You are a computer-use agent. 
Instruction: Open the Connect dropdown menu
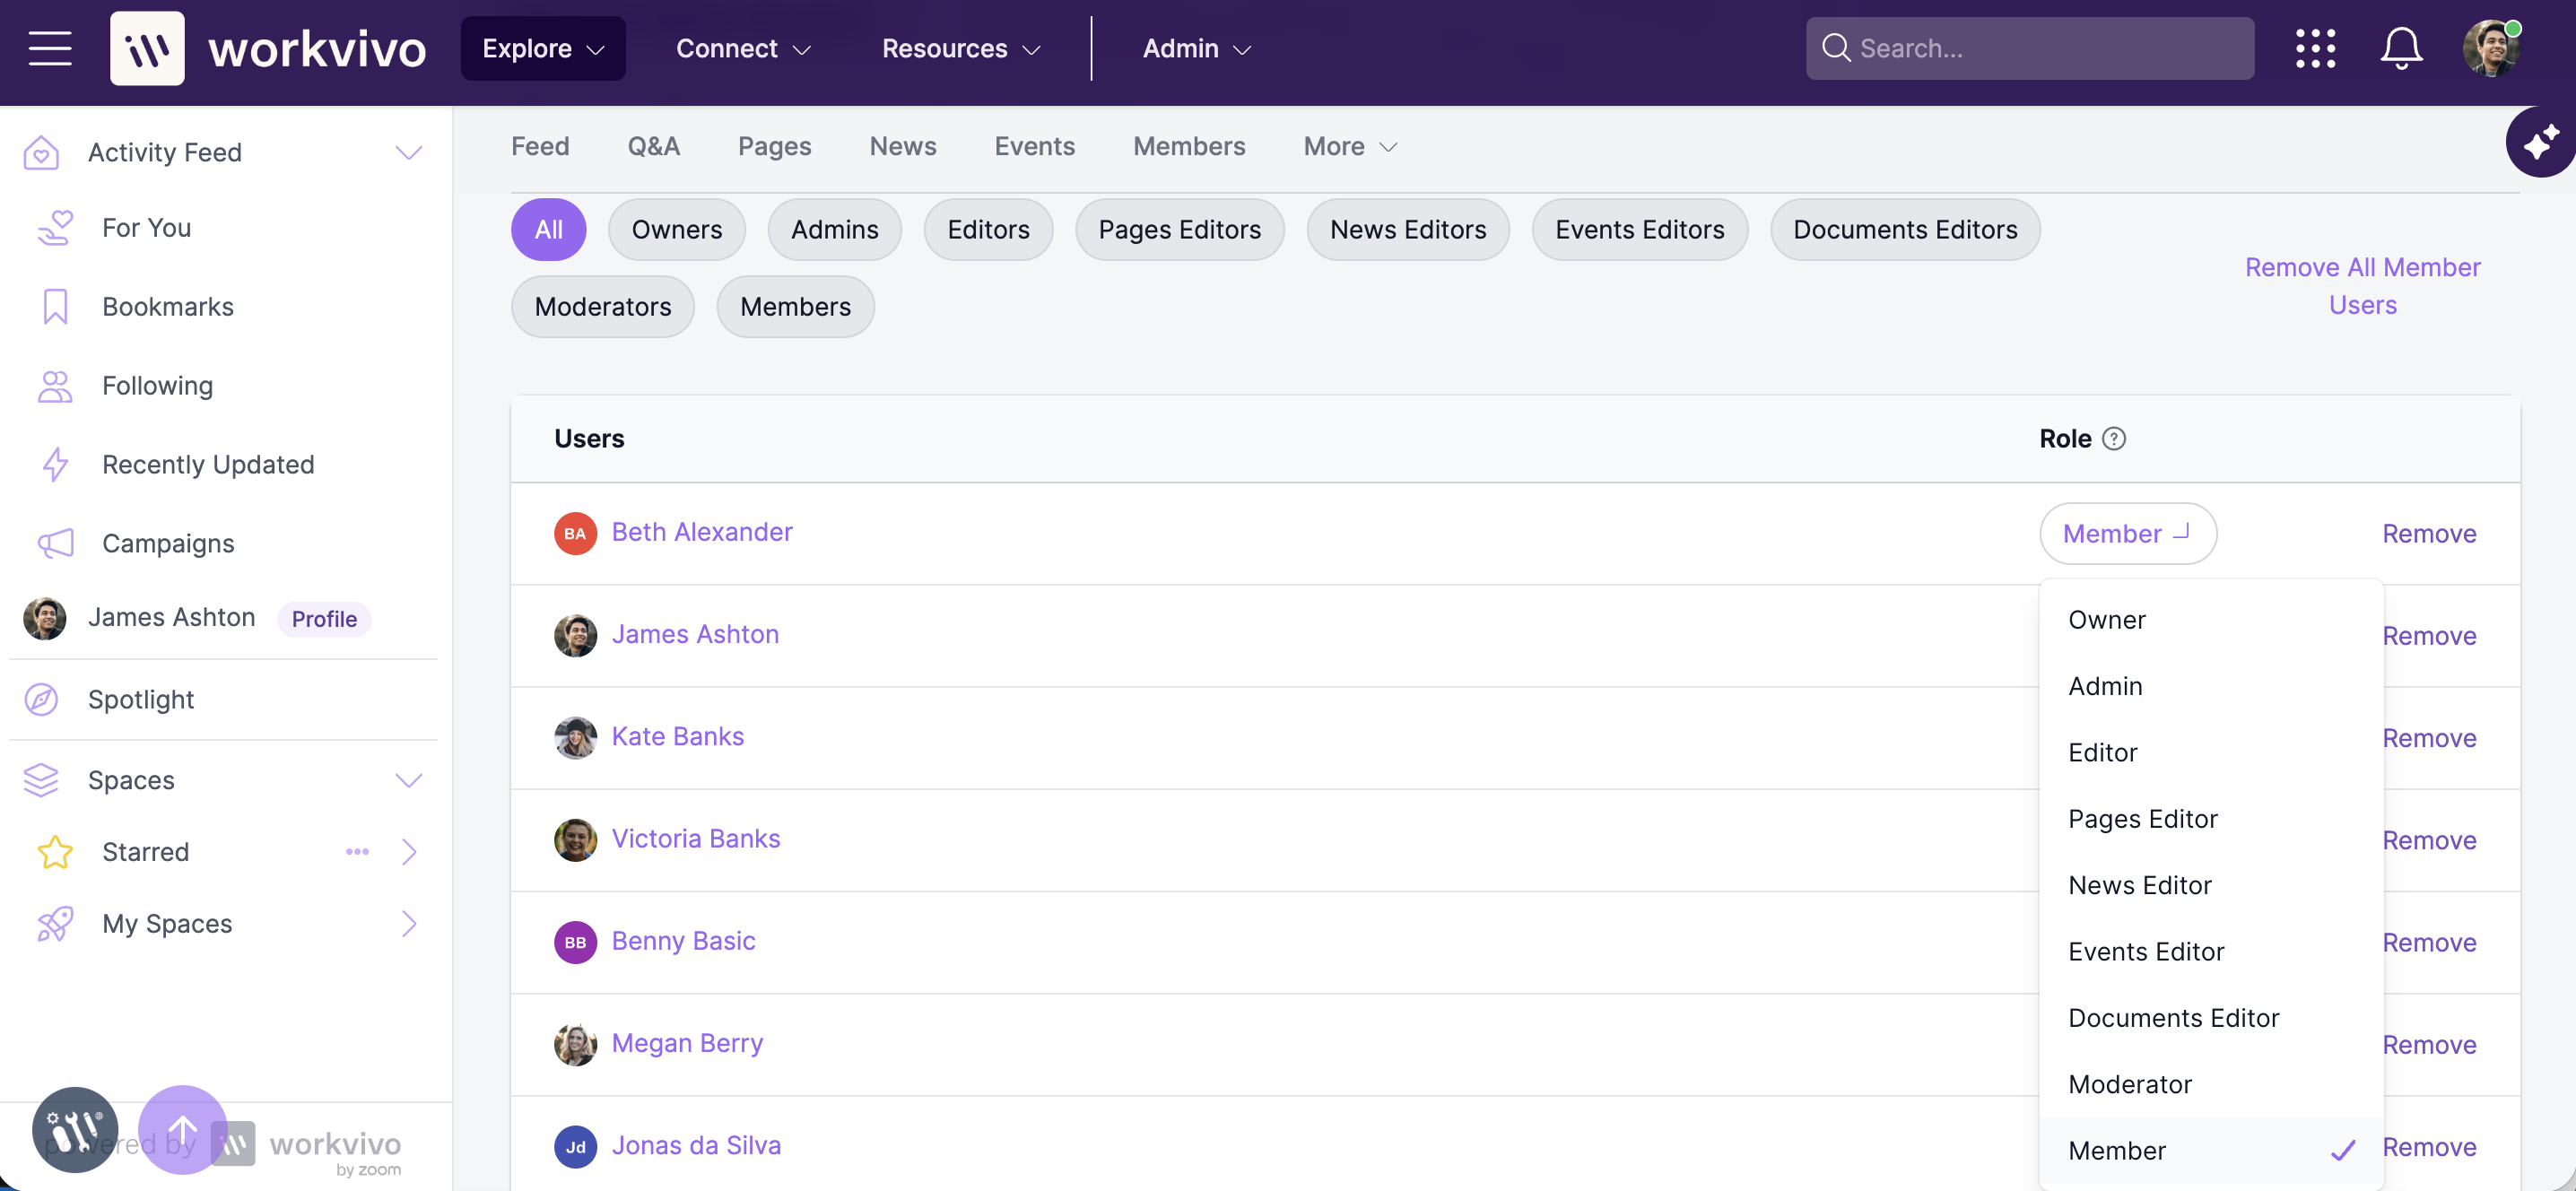click(743, 48)
